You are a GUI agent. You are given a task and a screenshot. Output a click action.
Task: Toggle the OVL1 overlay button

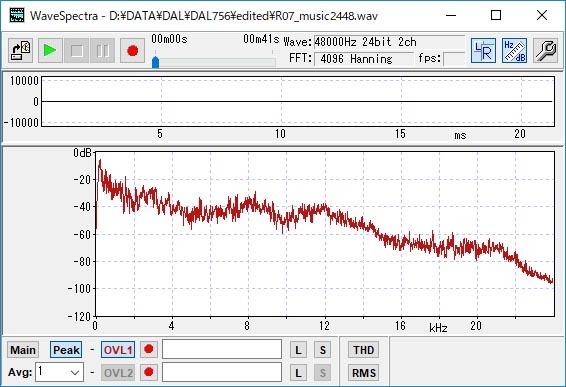click(x=118, y=350)
